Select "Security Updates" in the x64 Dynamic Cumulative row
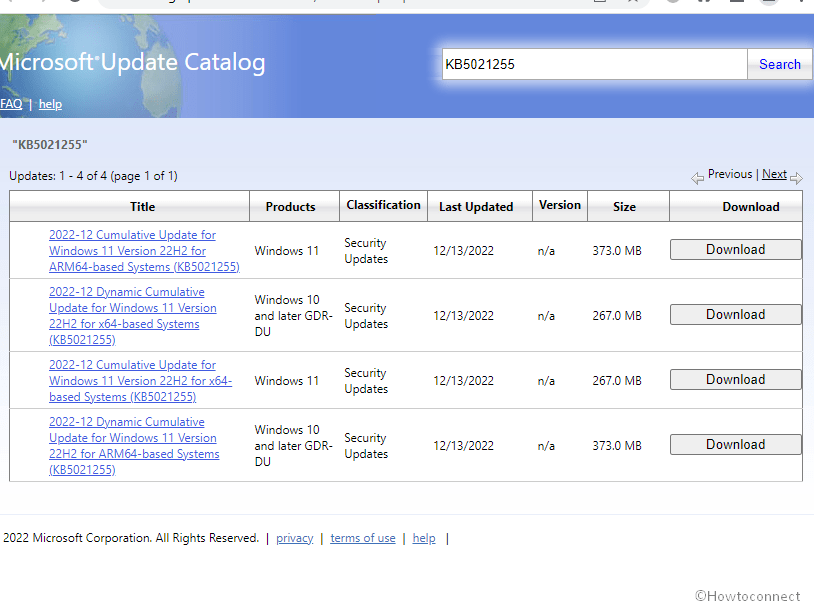This screenshot has width=814, height=612. click(366, 316)
